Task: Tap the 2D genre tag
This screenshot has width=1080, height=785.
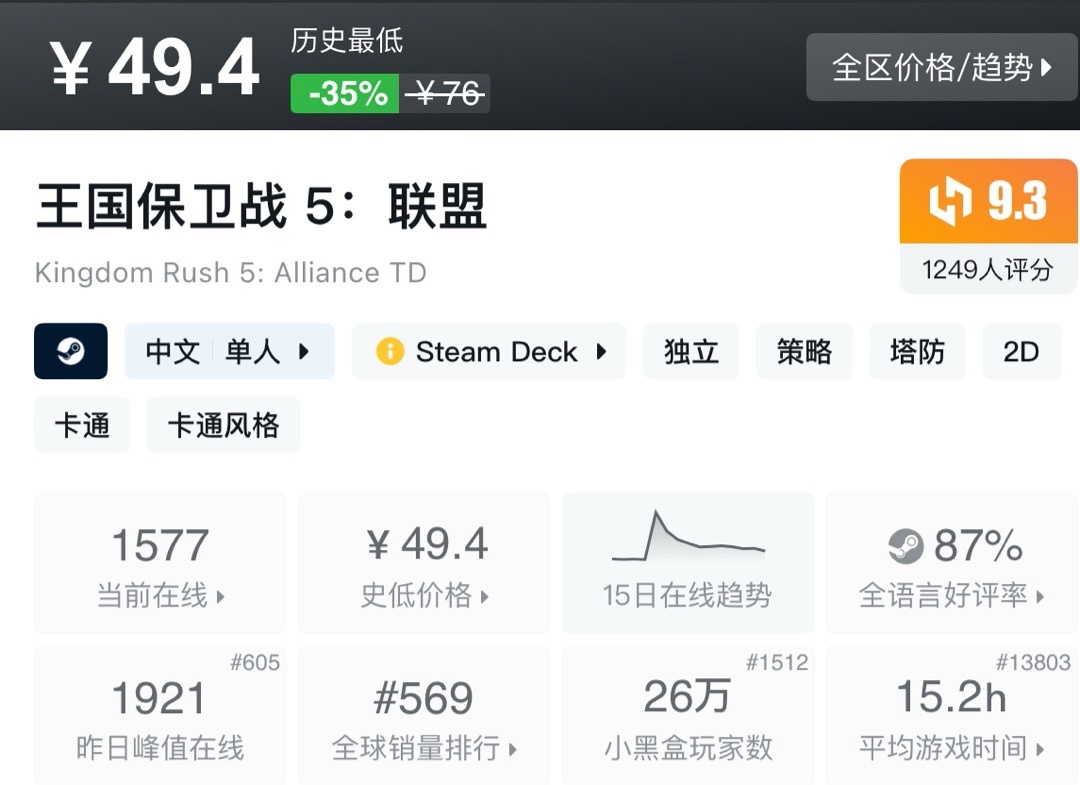Action: (1021, 352)
